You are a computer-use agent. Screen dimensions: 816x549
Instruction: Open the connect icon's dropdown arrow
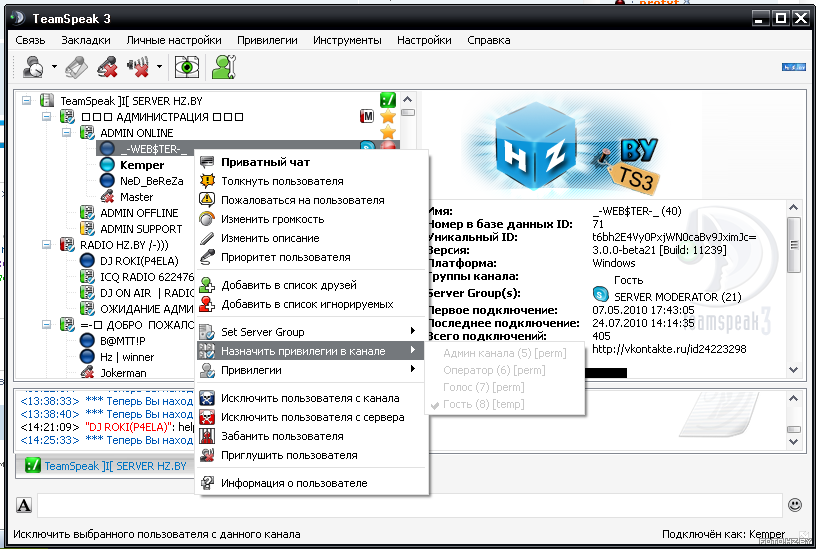pyautogui.click(x=54, y=67)
